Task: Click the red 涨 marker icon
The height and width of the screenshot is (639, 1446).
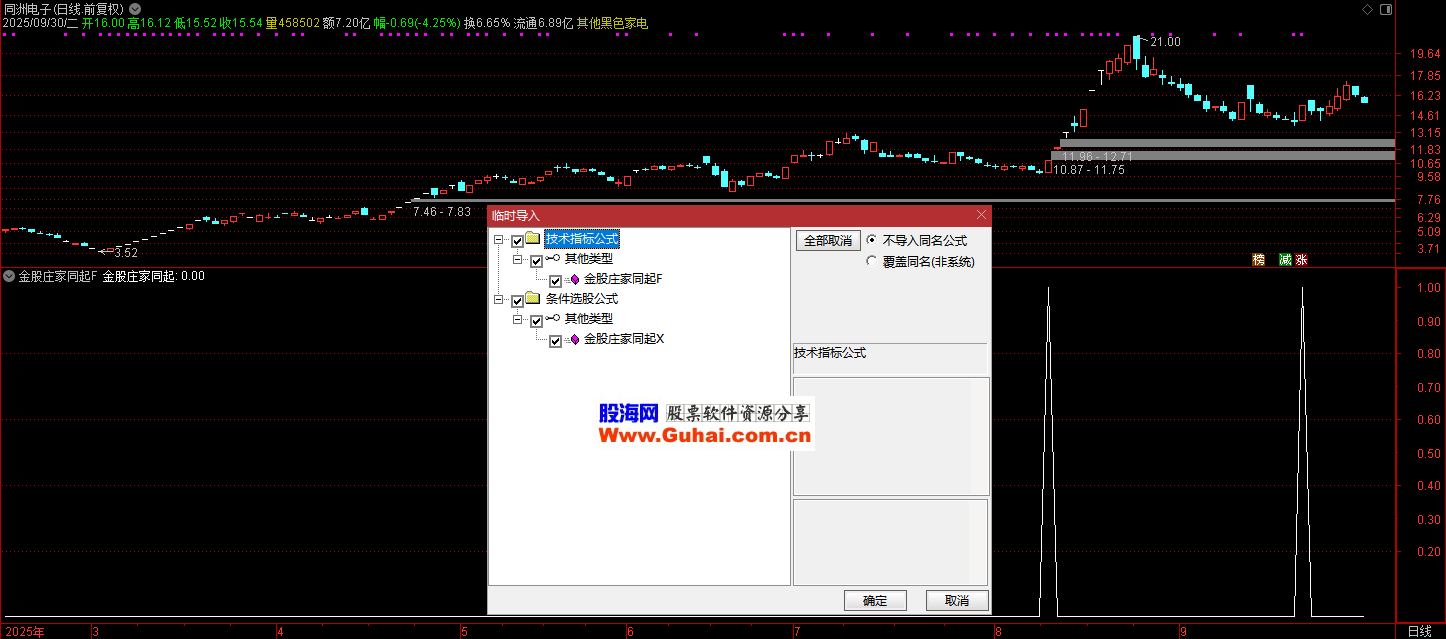Action: click(1301, 260)
